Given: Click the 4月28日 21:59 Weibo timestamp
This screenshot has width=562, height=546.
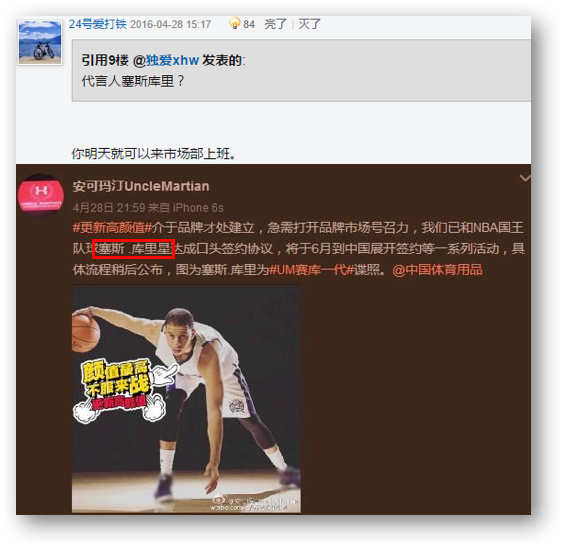Looking at the screenshot, I should pos(109,208).
